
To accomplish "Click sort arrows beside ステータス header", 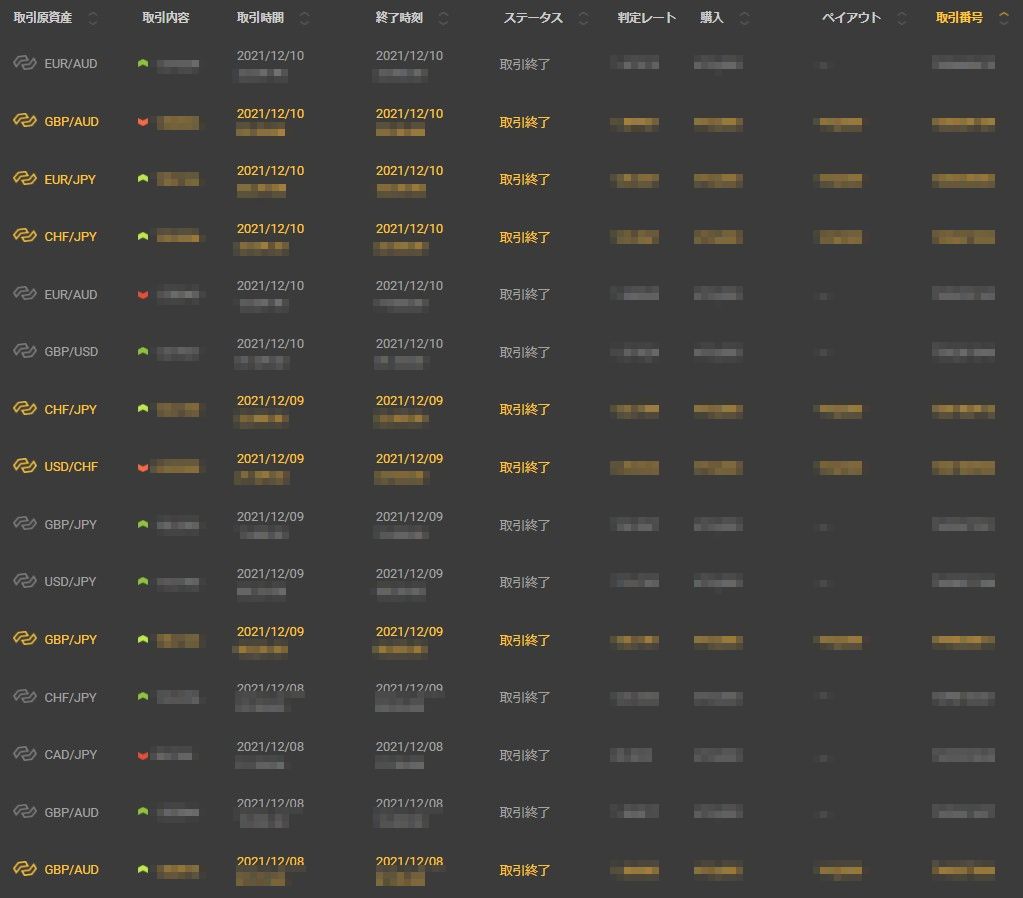I will [584, 19].
